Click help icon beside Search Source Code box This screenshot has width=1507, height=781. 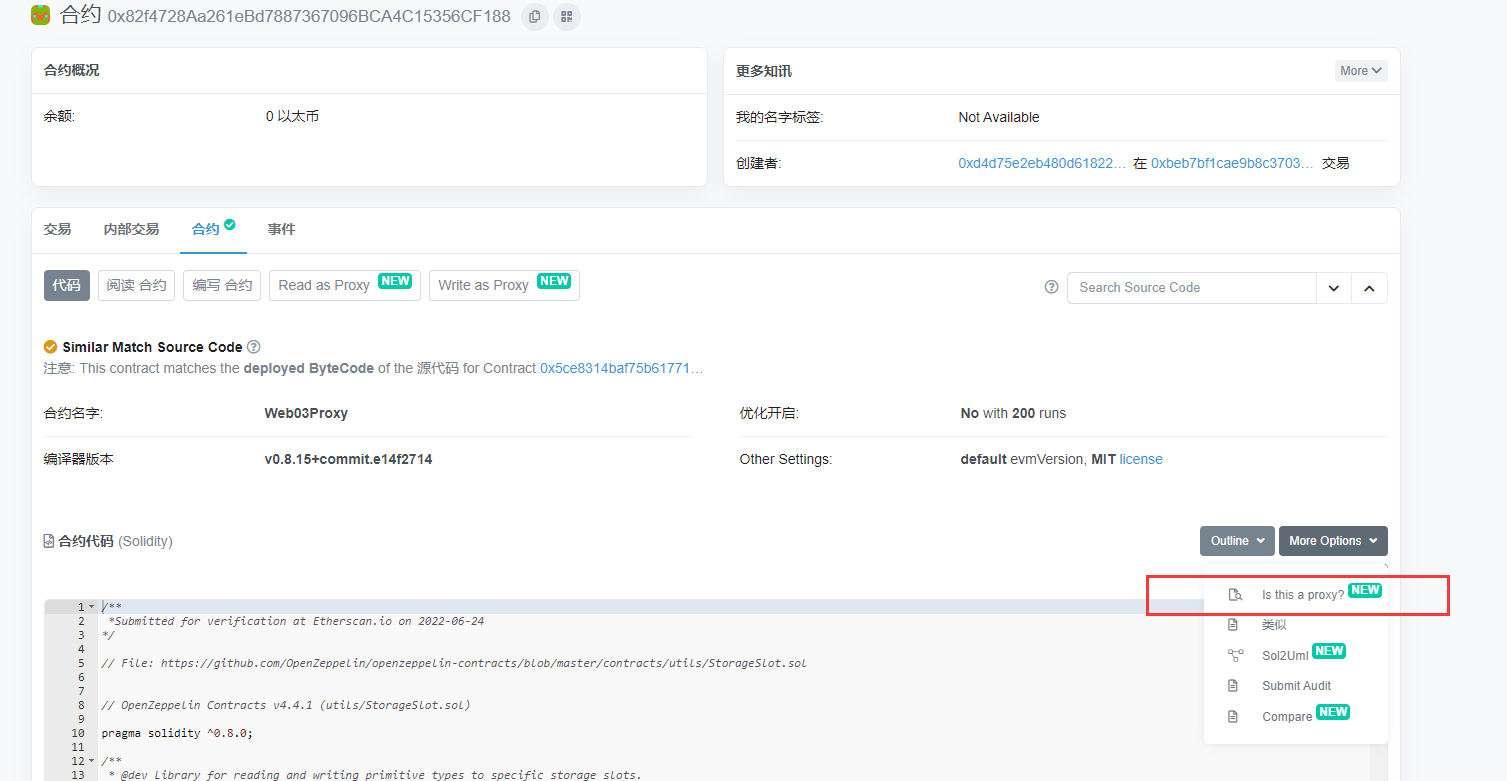click(1051, 287)
